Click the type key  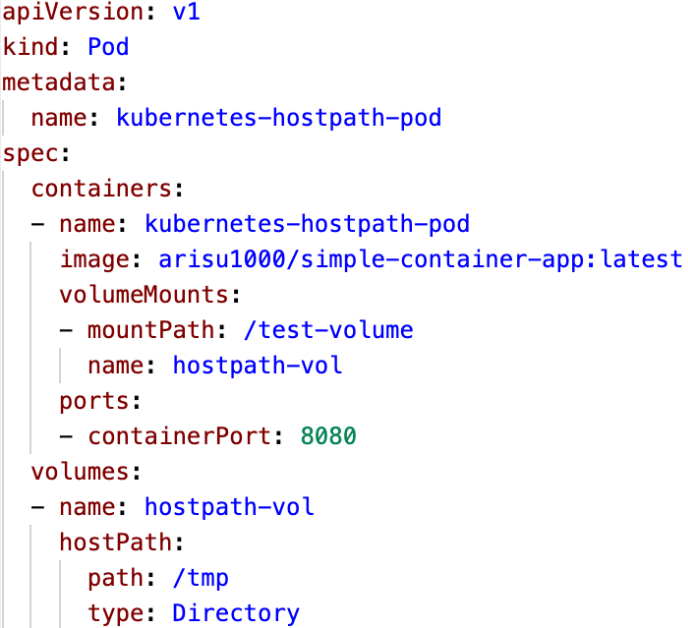115,614
